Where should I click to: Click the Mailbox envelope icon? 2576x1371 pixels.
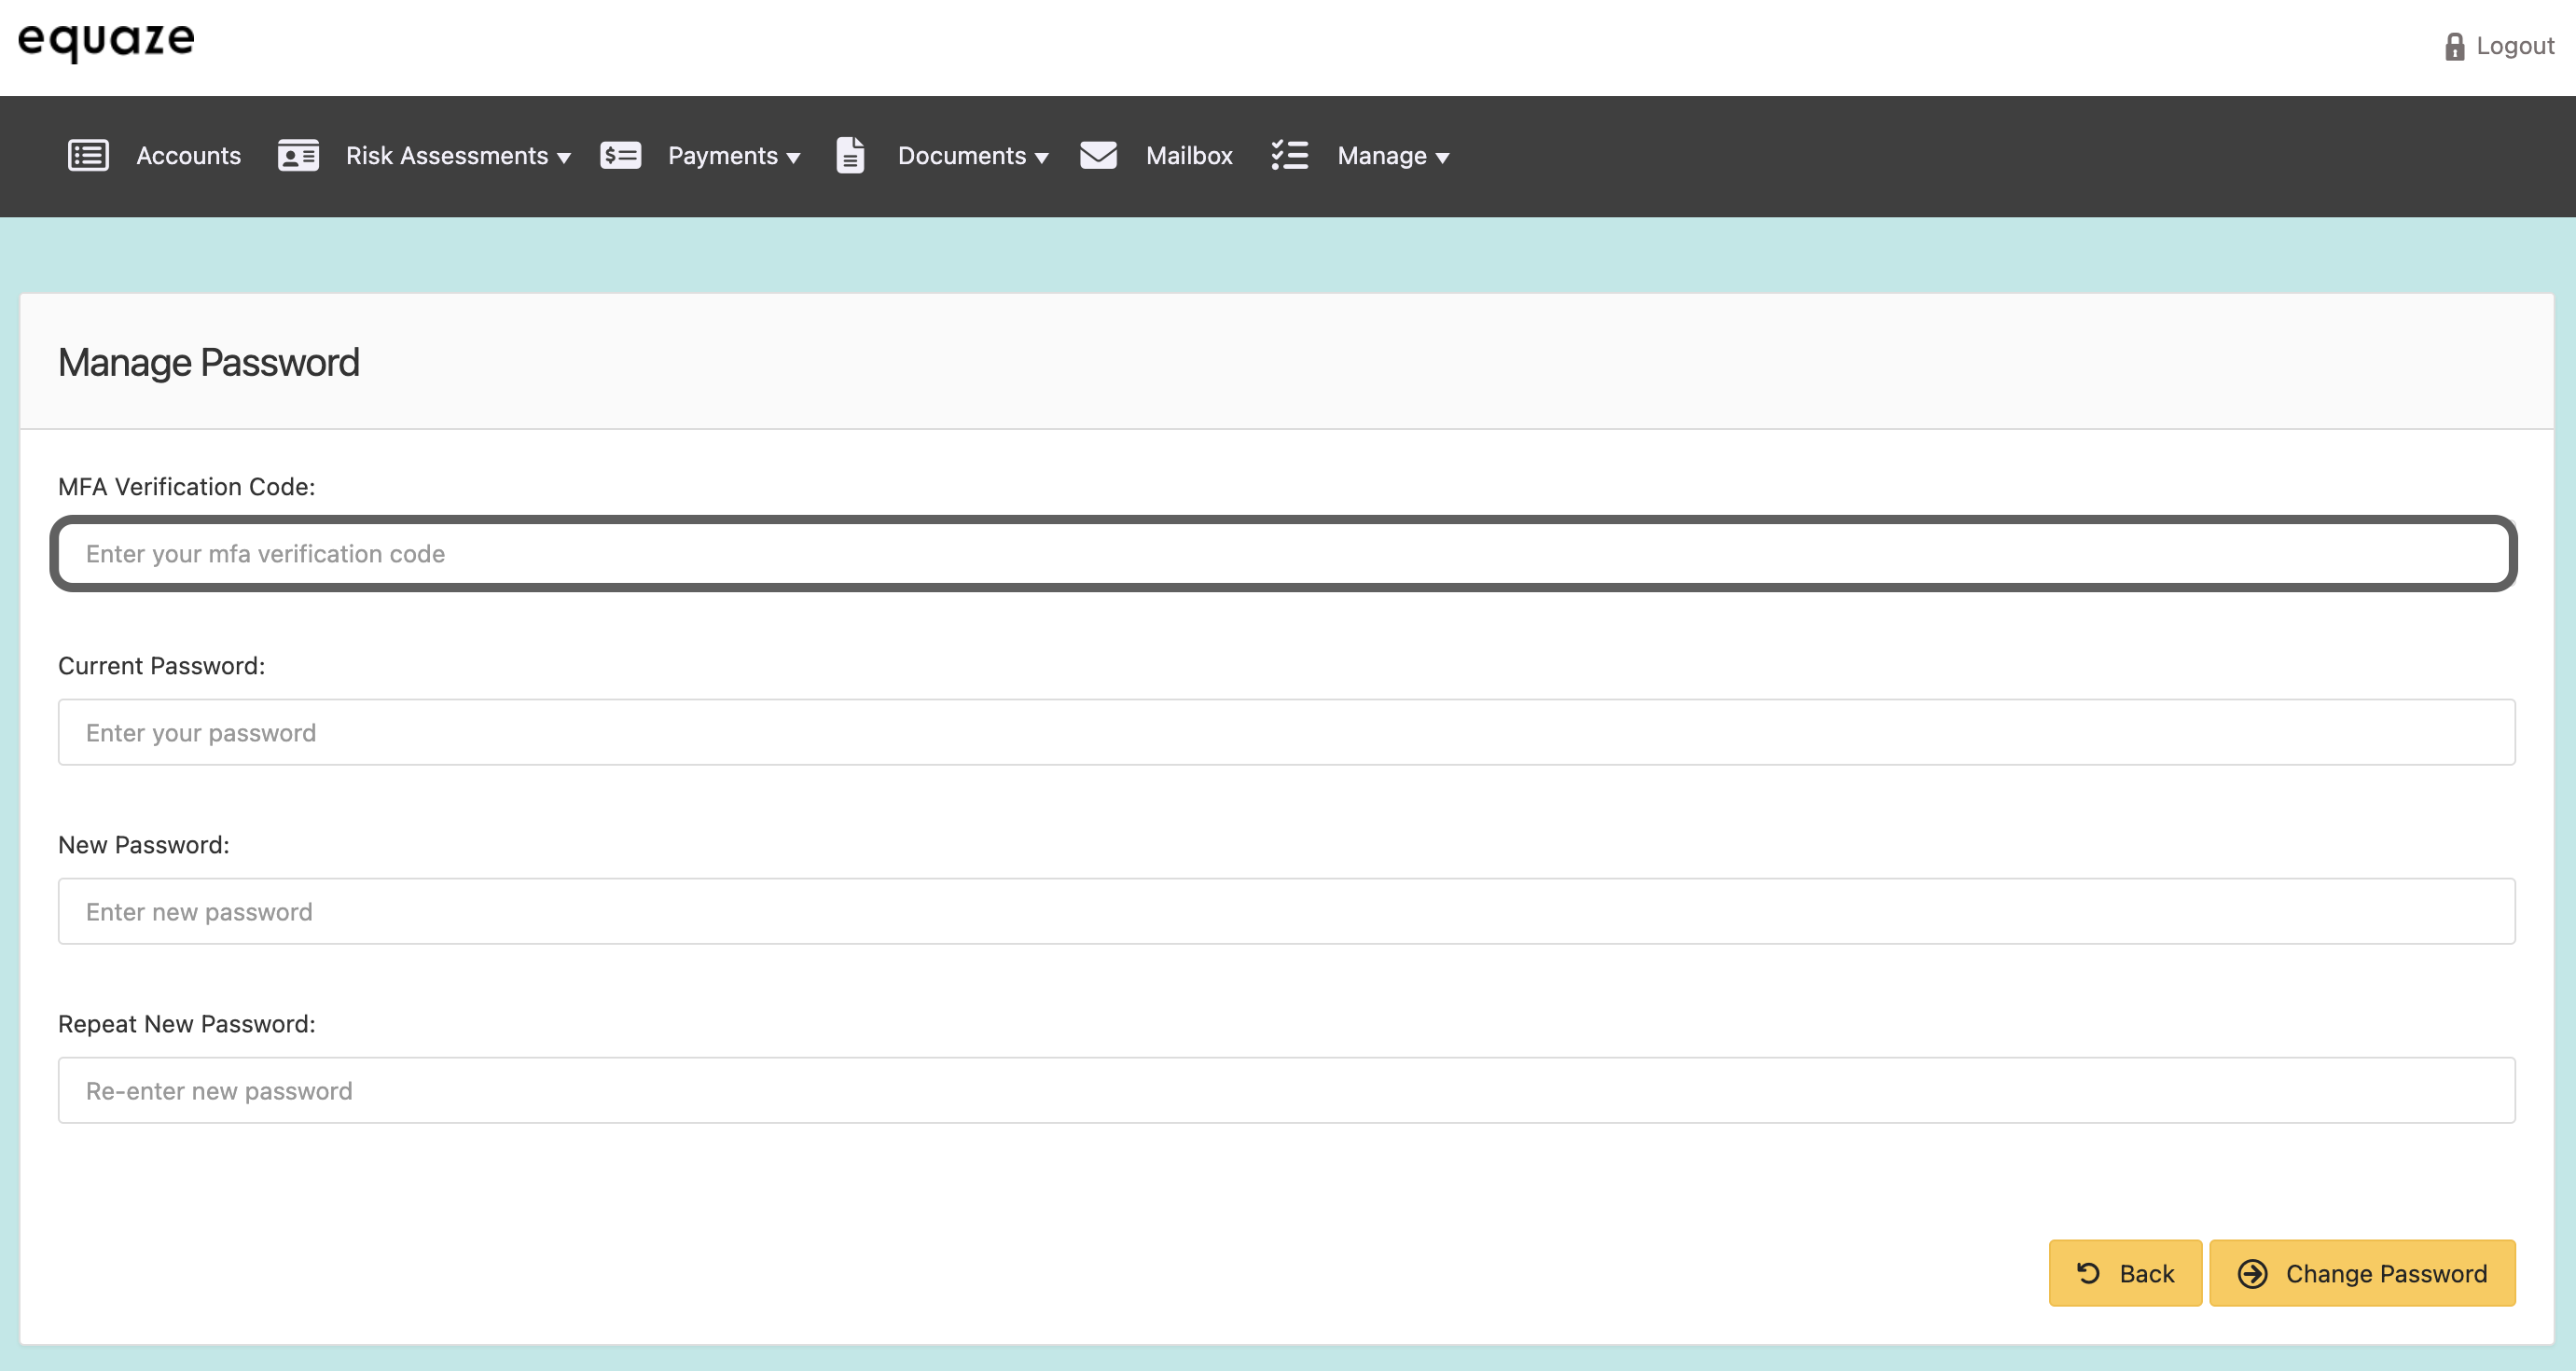click(x=1098, y=156)
